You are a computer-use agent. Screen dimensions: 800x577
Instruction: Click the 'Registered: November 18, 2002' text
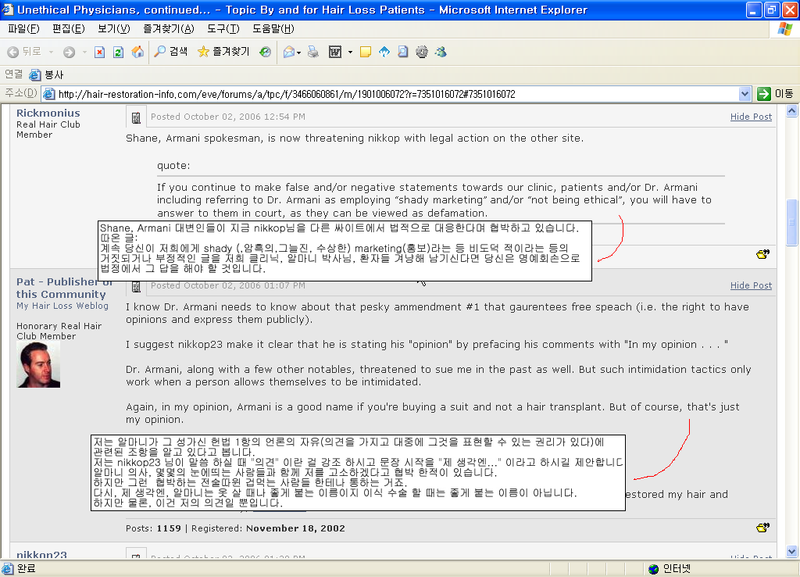pos(268,529)
